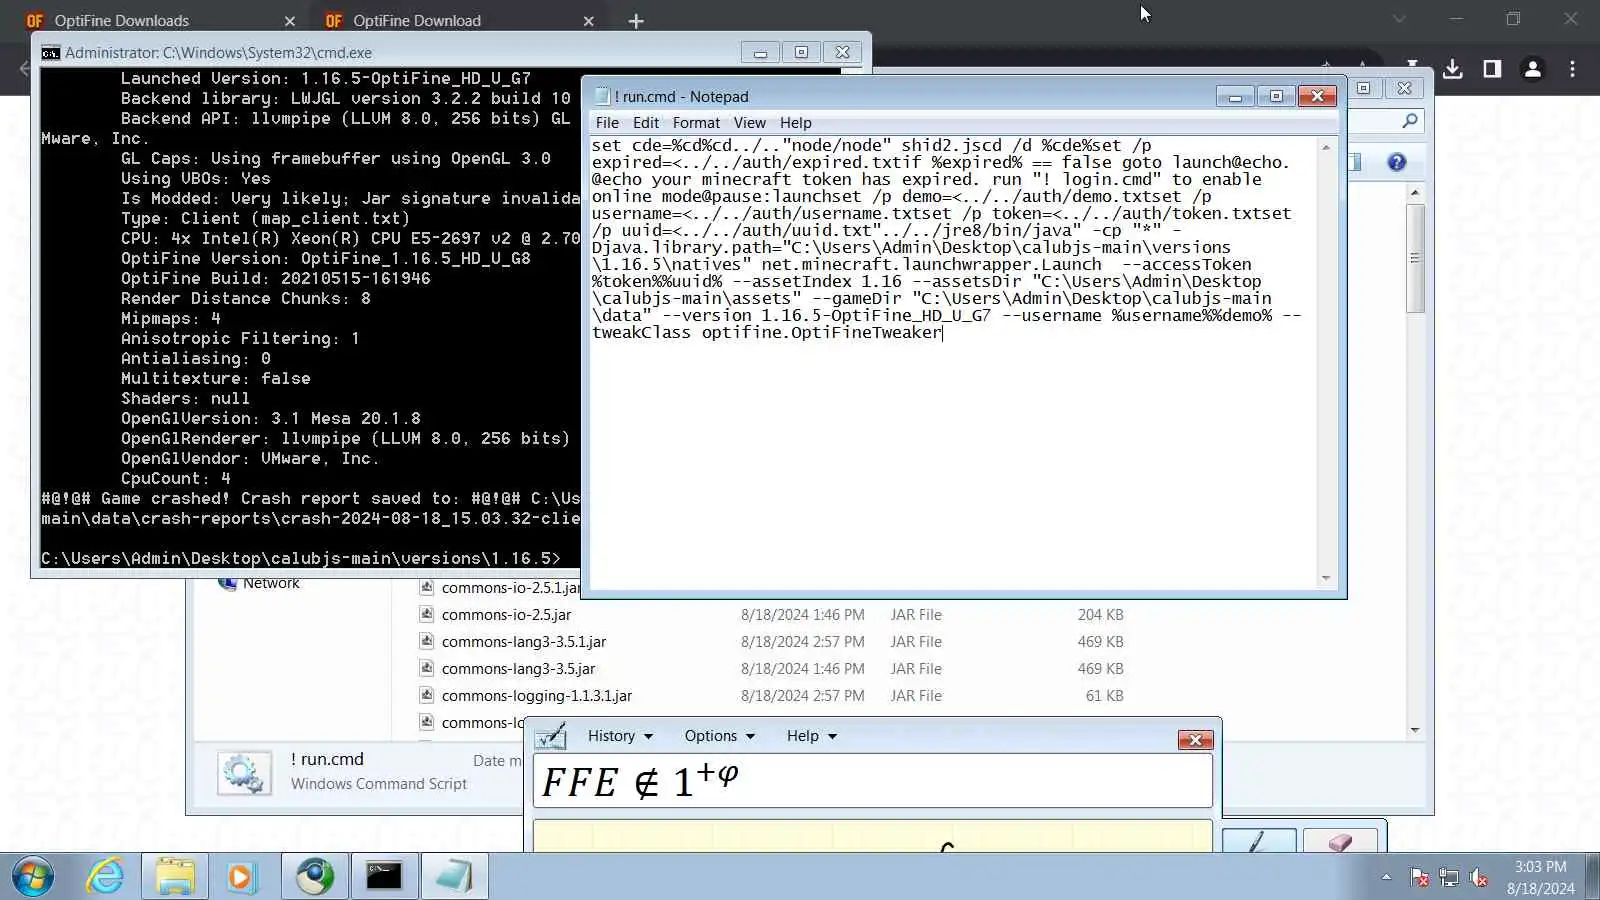The width and height of the screenshot is (1600, 900).
Task: Select commons-lang3-3.5.jar in Explorer
Action: click(518, 669)
